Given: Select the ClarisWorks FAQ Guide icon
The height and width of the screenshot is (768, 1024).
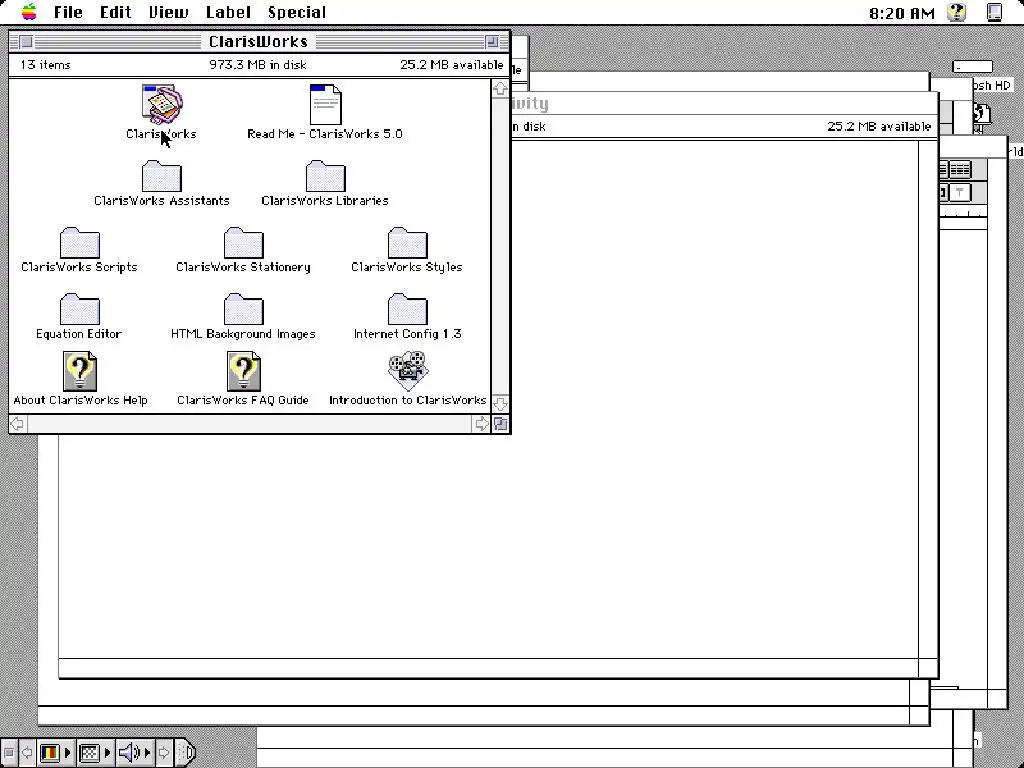Looking at the screenshot, I should pyautogui.click(x=244, y=371).
